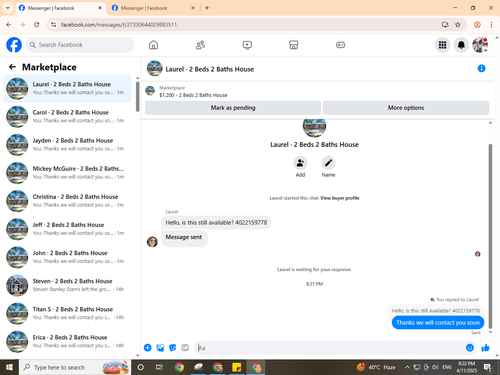Show hidden tray icons chevron
This screenshot has width=500, height=375.
pos(407,367)
